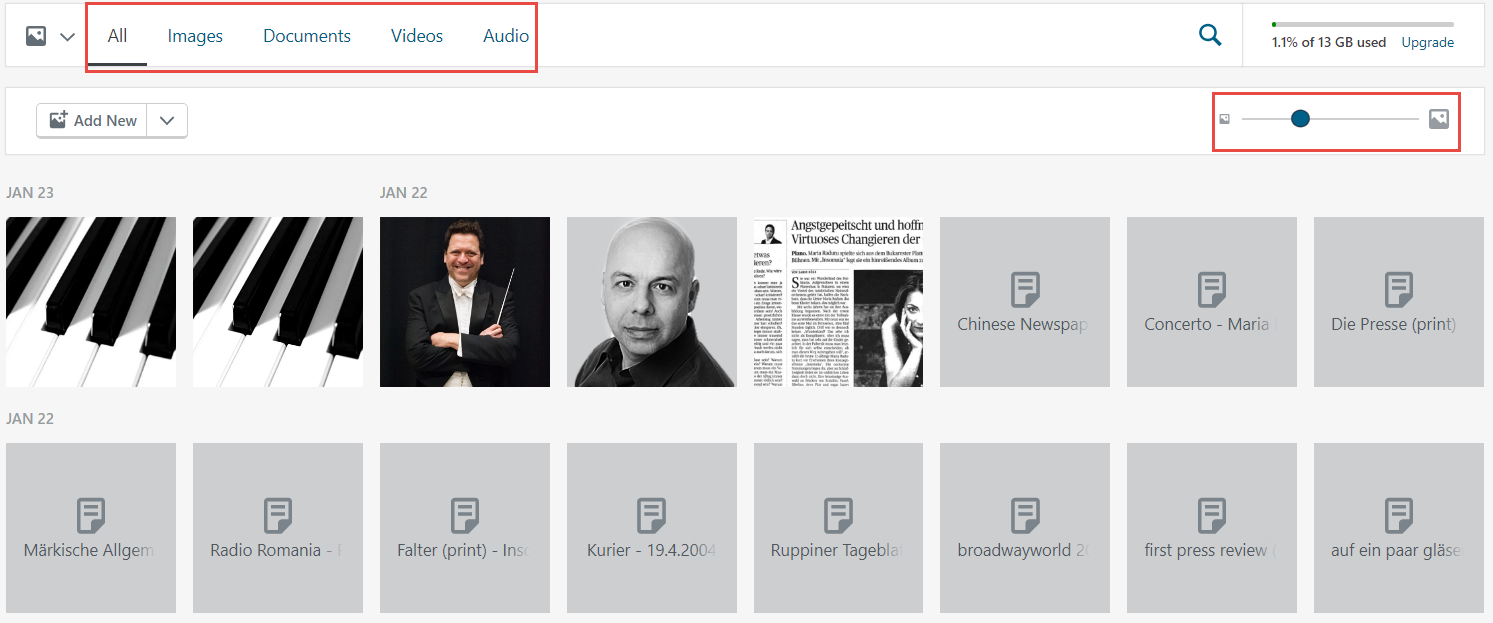Switch to the Documents tab
Screen dimensions: 1493x623
coord(306,36)
